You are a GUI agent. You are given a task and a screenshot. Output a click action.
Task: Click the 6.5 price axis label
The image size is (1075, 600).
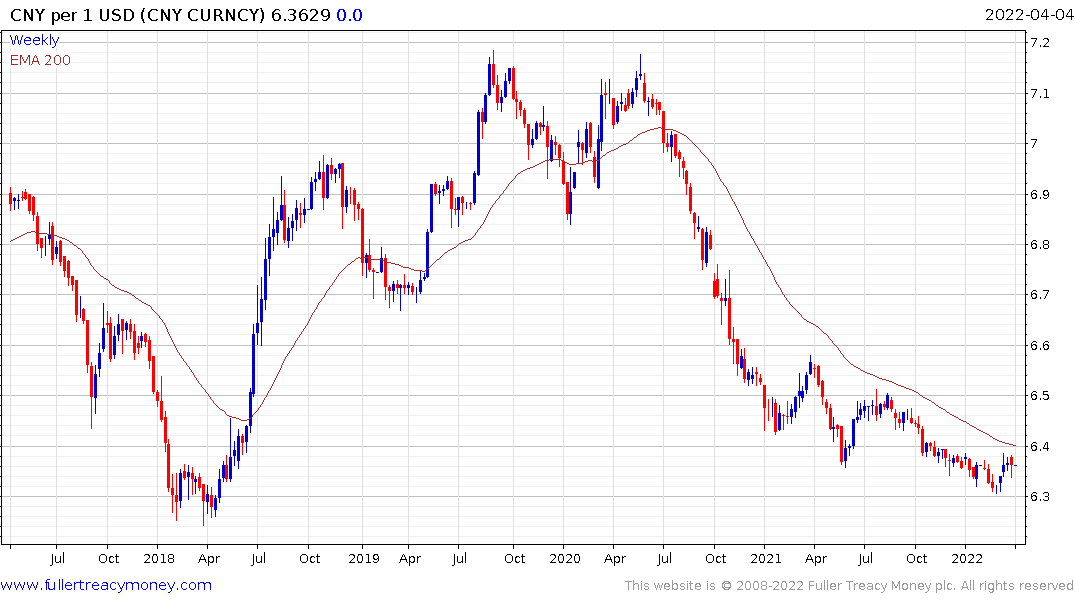(1039, 396)
